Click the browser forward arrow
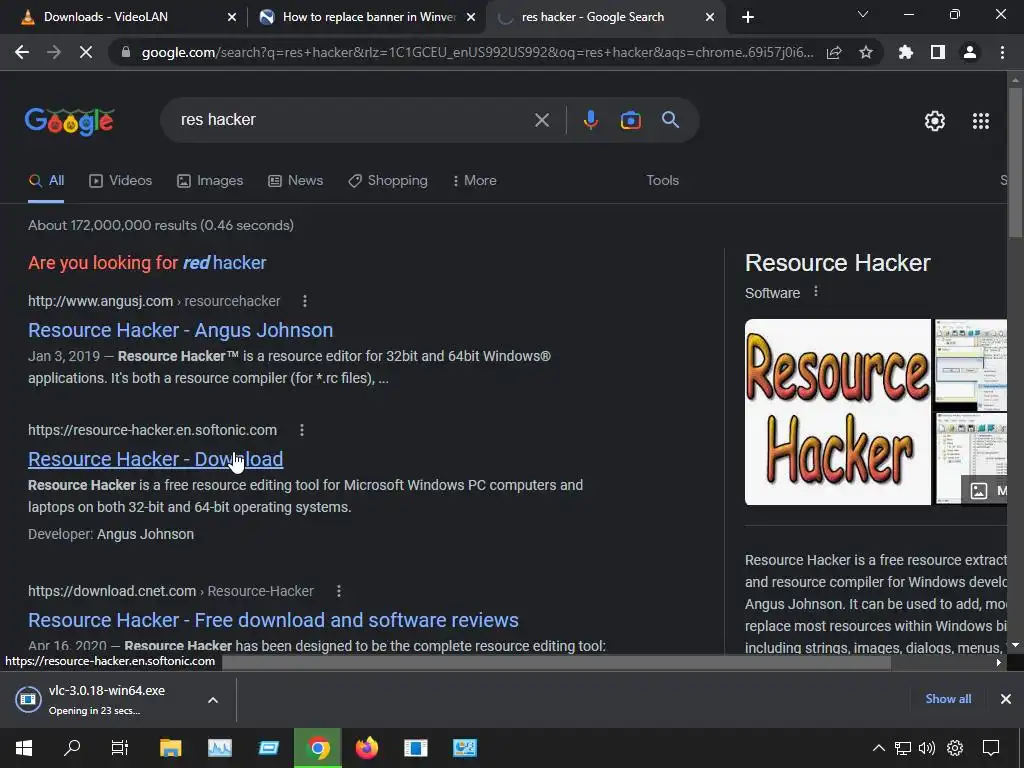 pyautogui.click(x=54, y=52)
